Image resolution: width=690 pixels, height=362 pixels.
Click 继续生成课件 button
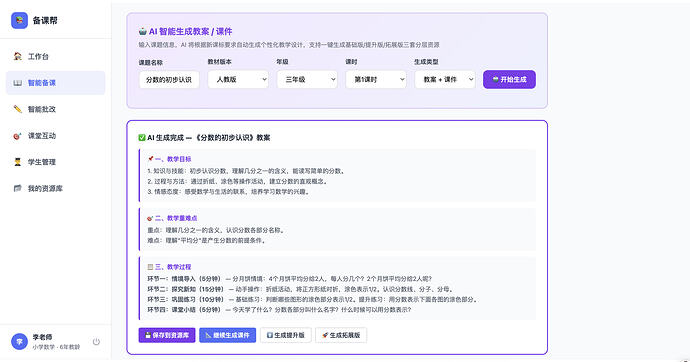[x=228, y=335]
